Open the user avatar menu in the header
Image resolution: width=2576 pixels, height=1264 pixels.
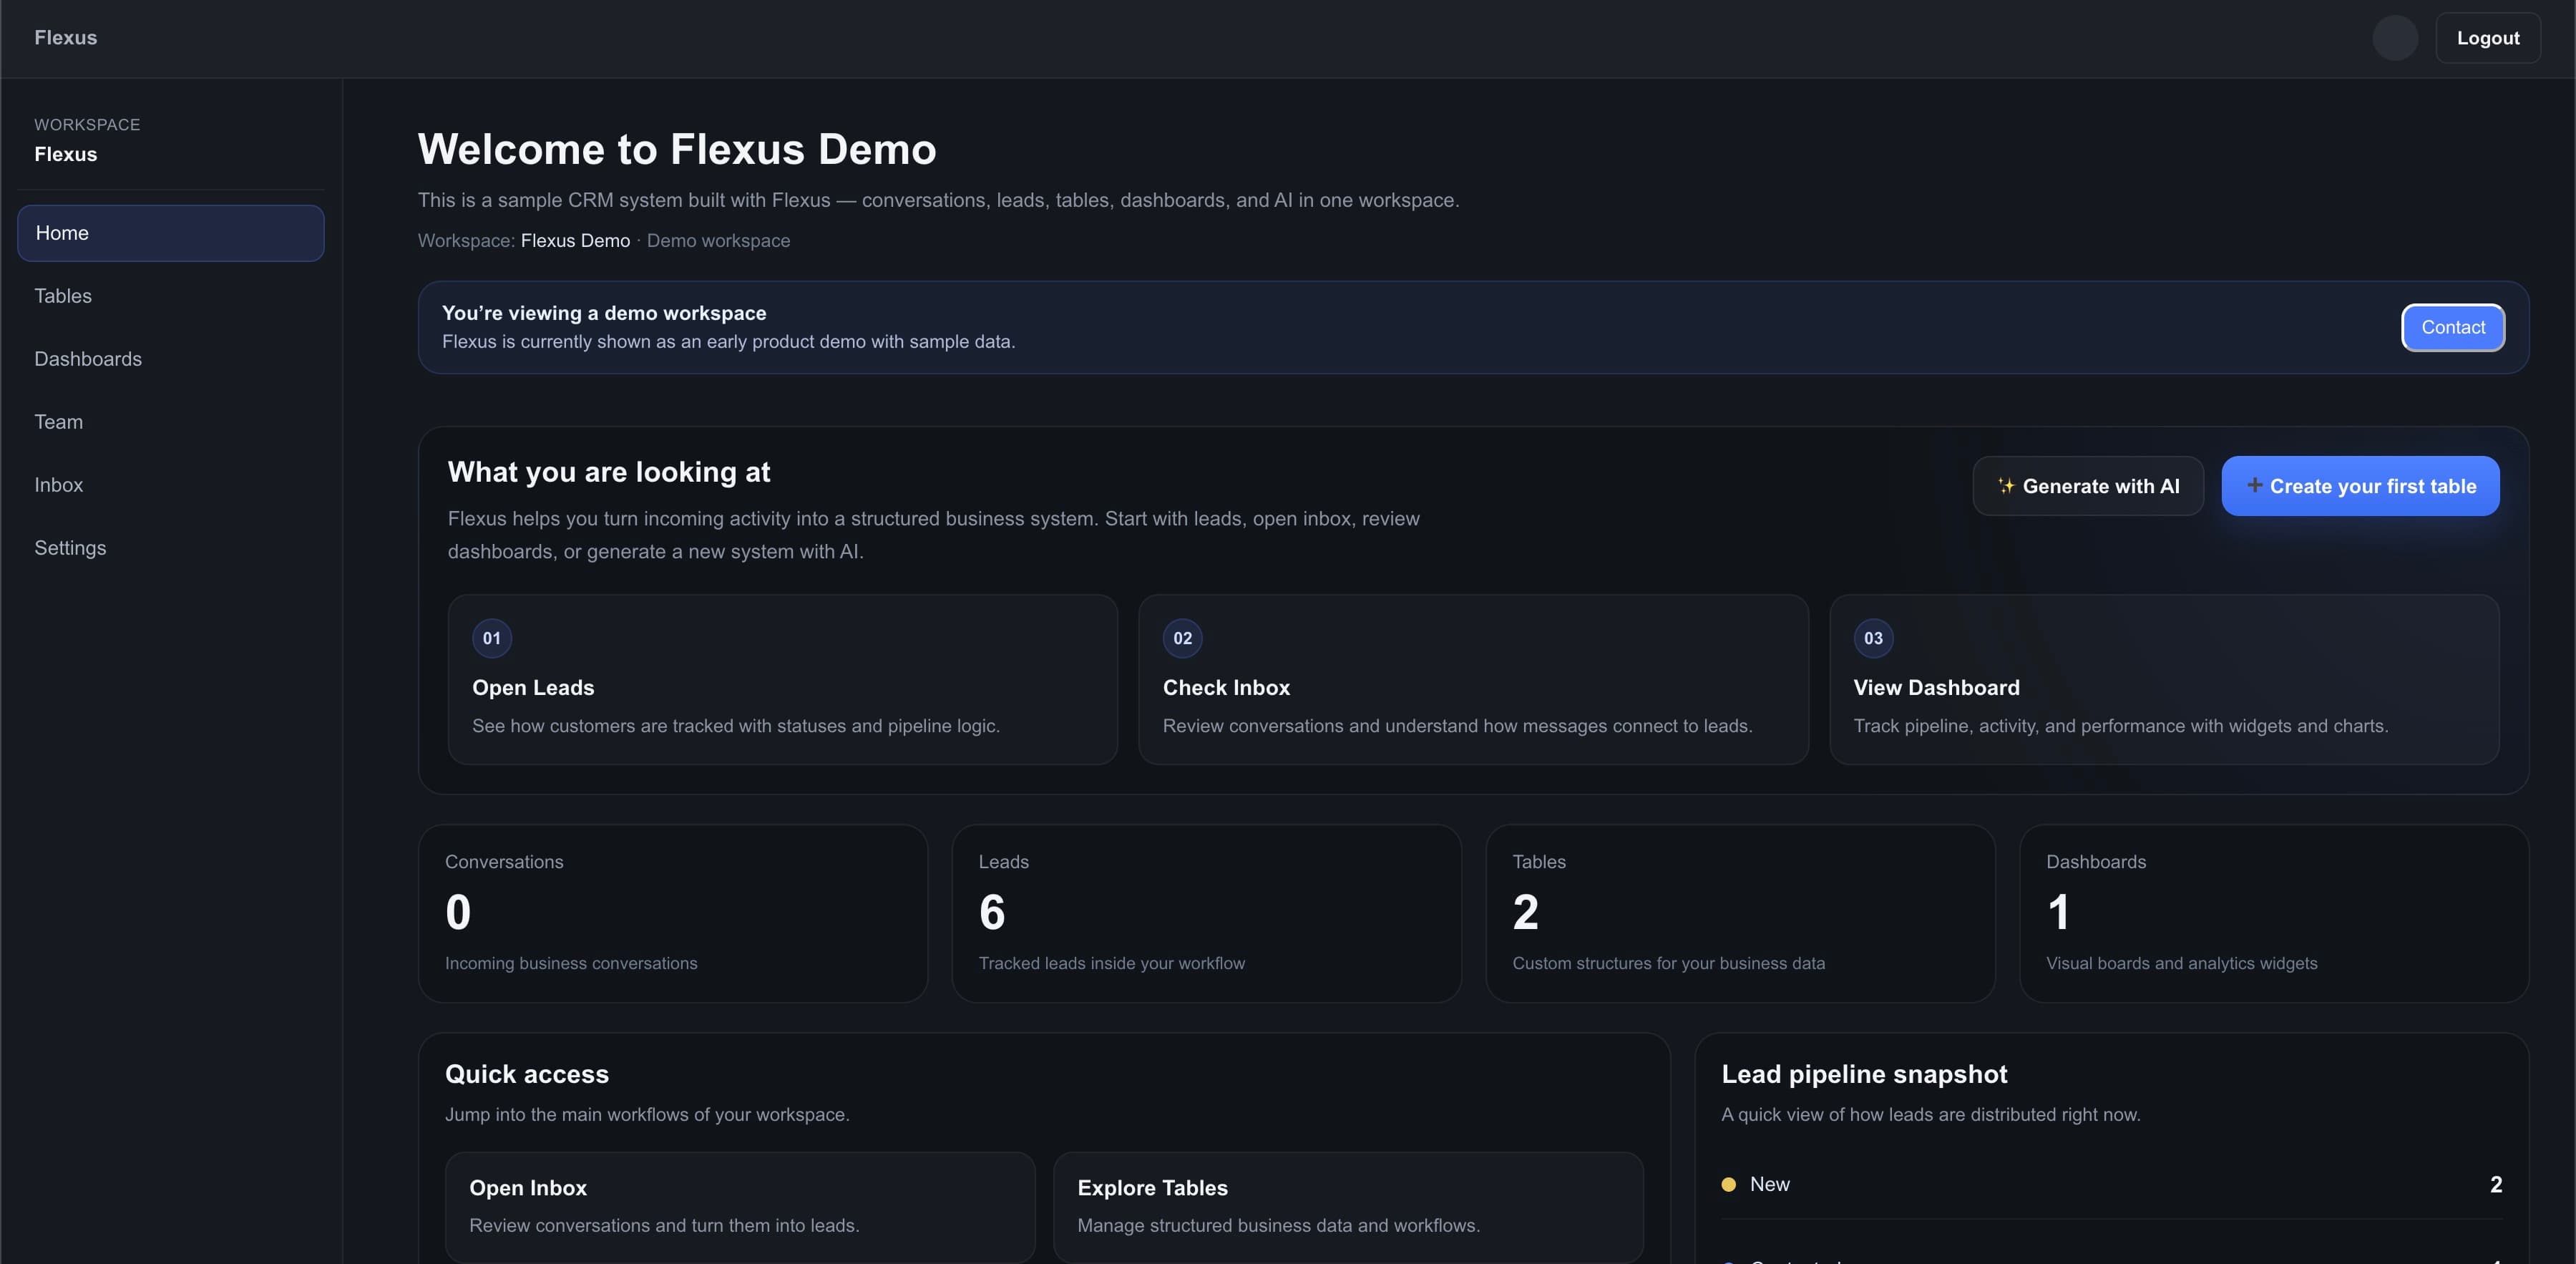tap(2394, 38)
